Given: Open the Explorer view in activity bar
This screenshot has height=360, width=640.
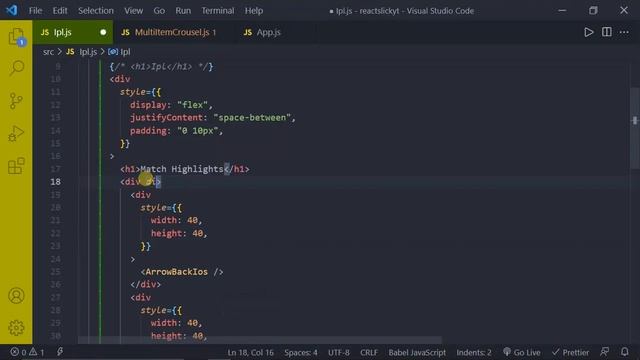Looking at the screenshot, I should click(x=16, y=37).
